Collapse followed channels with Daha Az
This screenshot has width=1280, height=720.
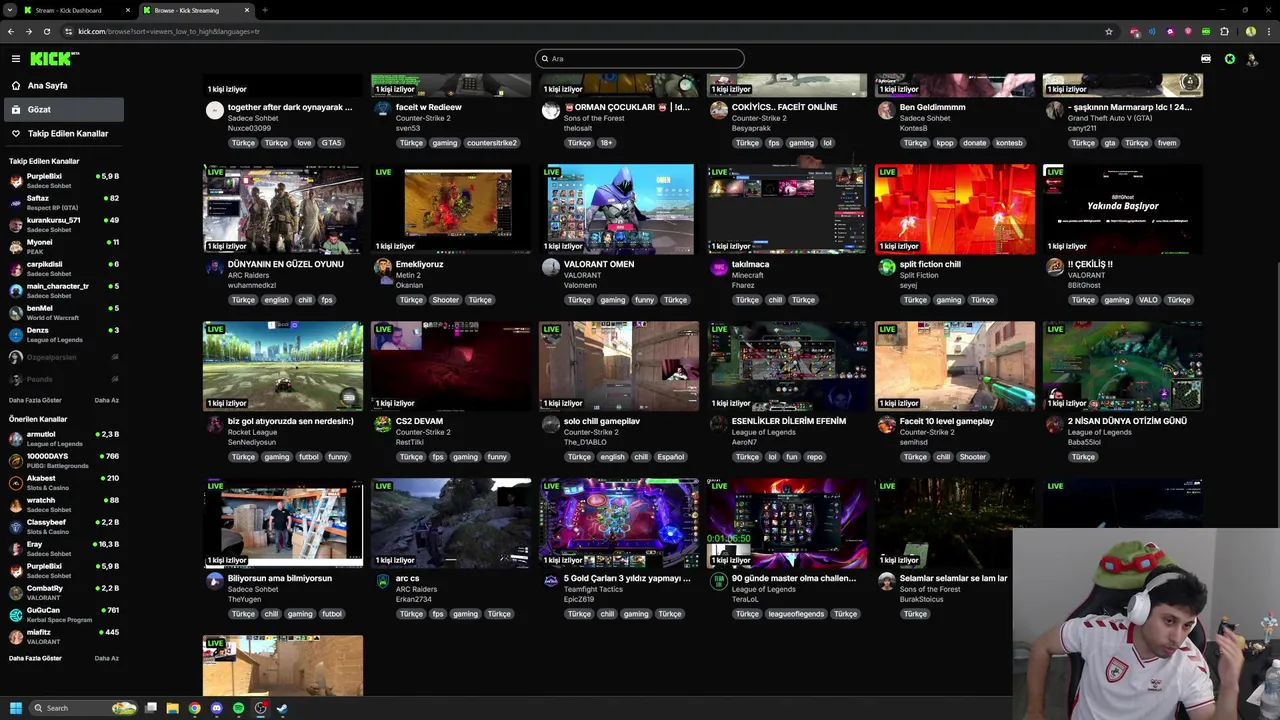click(107, 400)
